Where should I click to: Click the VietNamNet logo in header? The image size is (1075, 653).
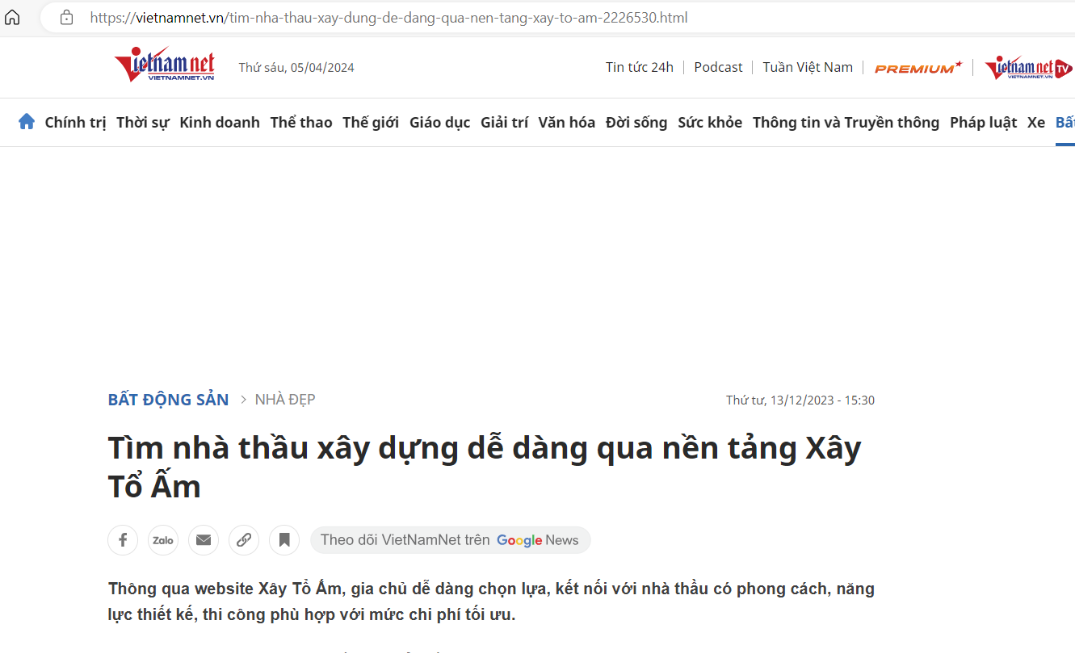[x=165, y=64]
